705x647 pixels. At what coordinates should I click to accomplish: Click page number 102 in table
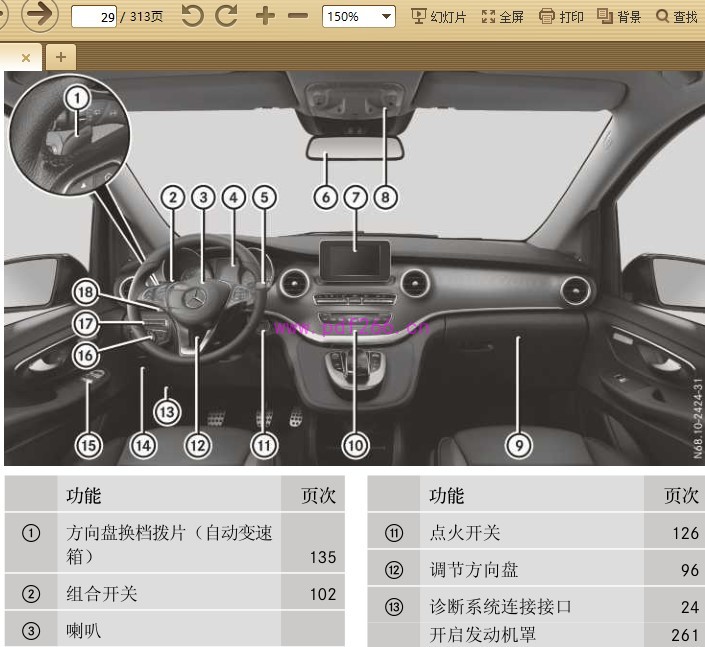tap(323, 594)
